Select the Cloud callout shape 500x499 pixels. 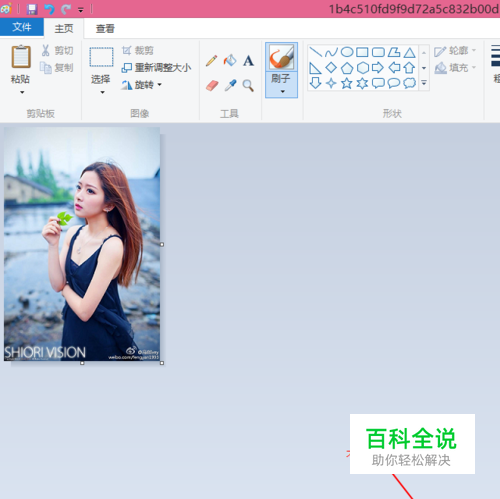pos(410,83)
